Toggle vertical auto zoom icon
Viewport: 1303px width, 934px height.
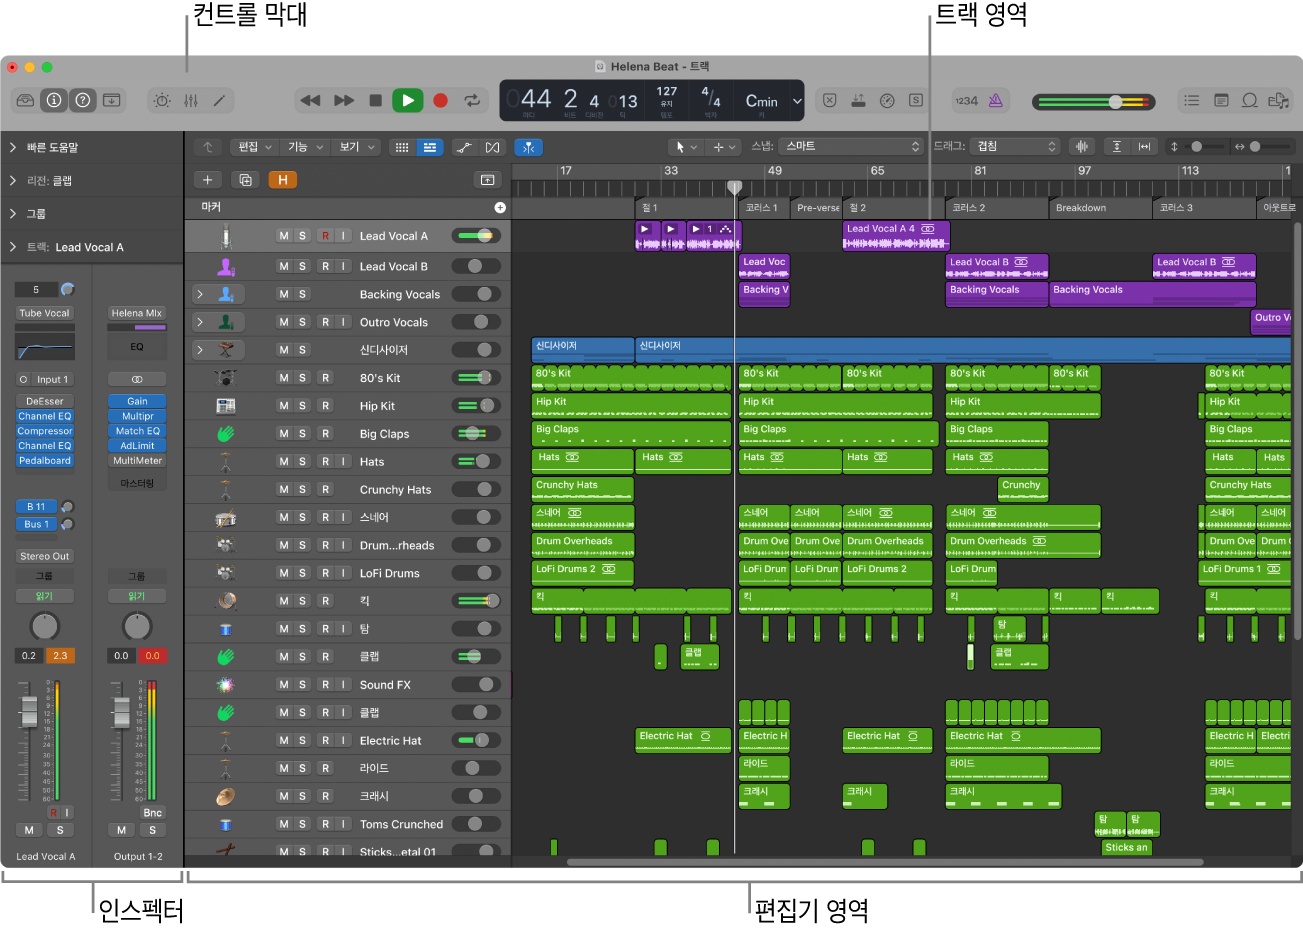click(x=1117, y=146)
